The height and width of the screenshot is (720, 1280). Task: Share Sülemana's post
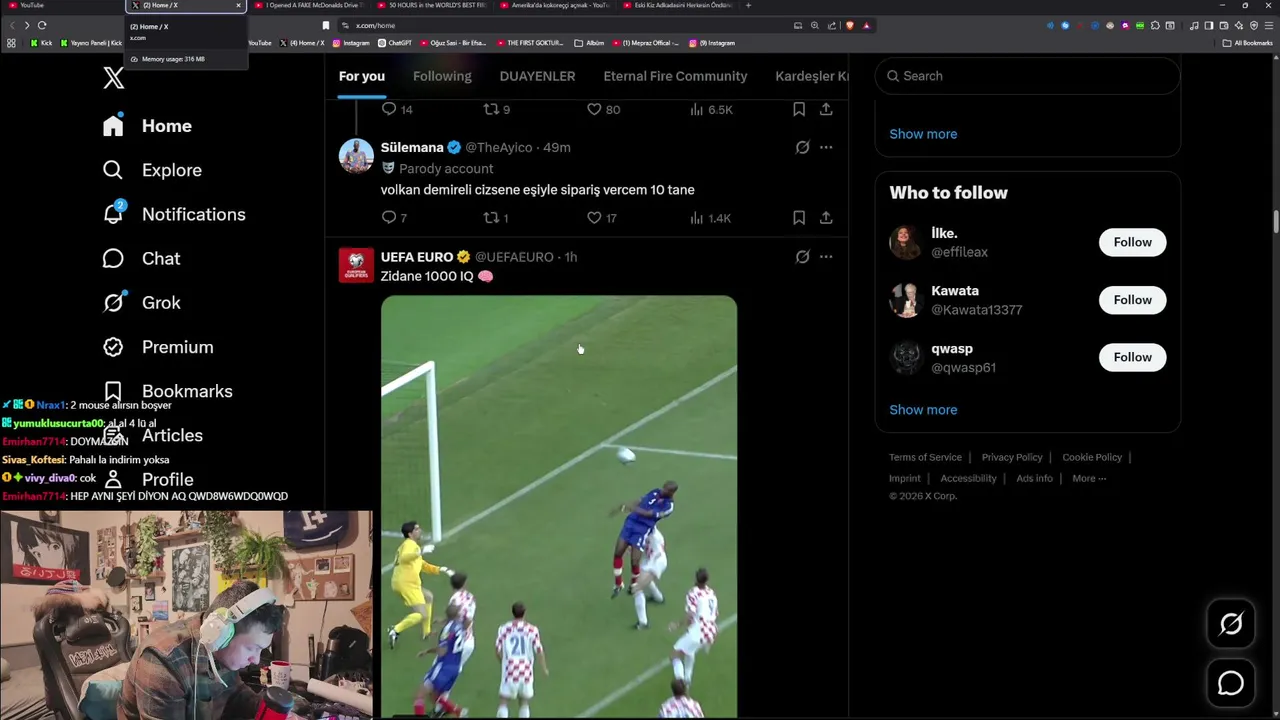[x=826, y=217]
